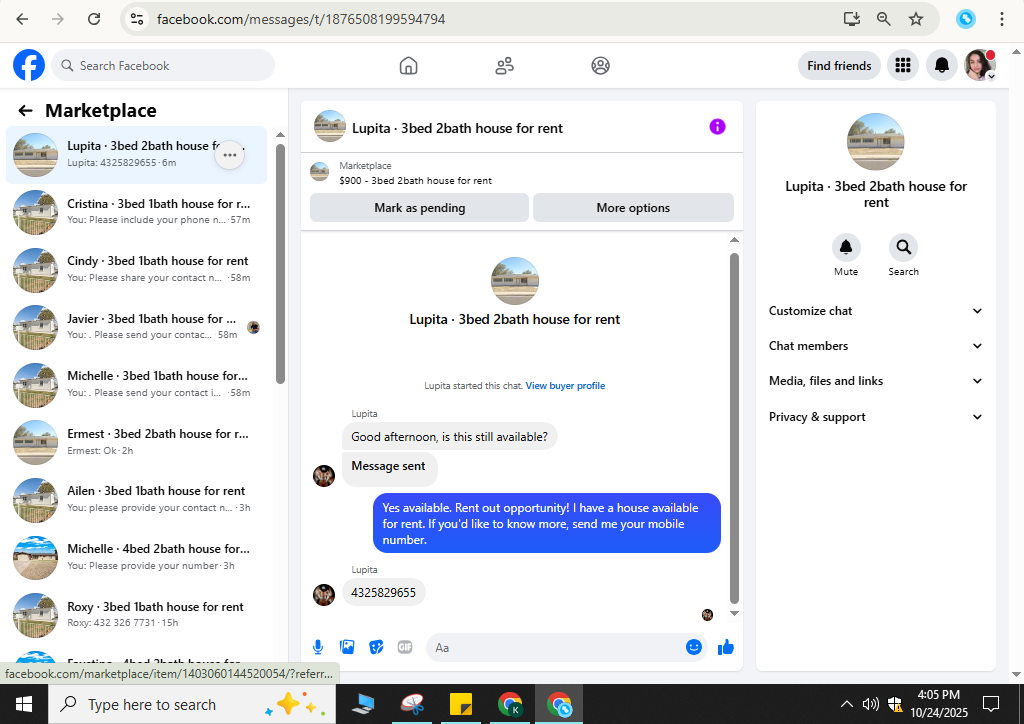Screen dimensions: 1024x724
Task: Expand Privacy & support section
Action: pos(875,417)
